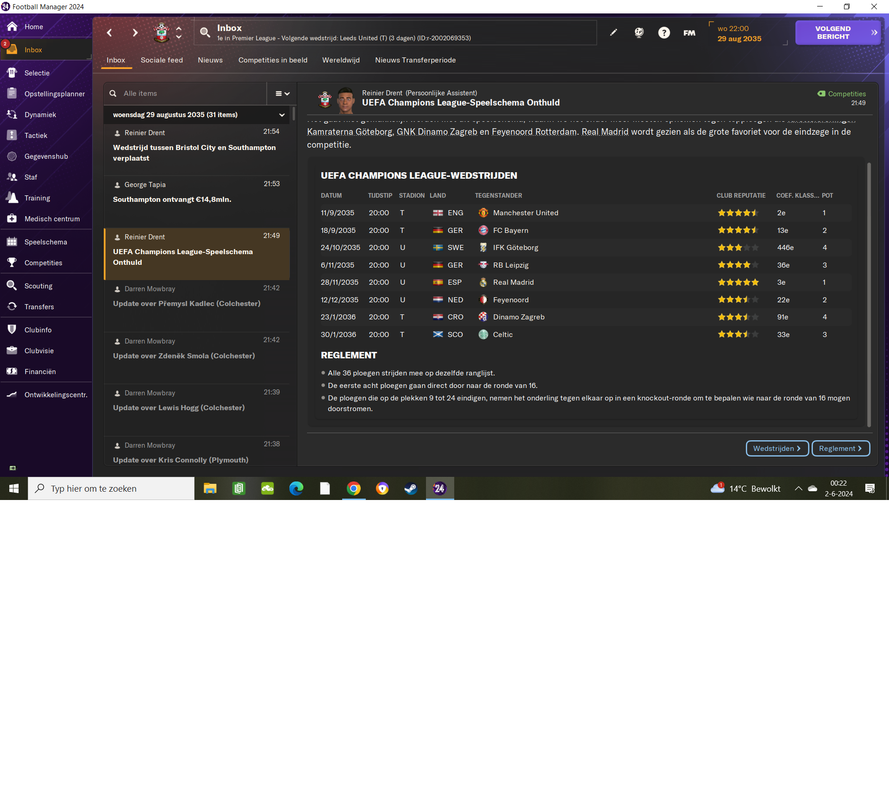
Task: Open message about Bristol City match moved
Action: [197, 149]
